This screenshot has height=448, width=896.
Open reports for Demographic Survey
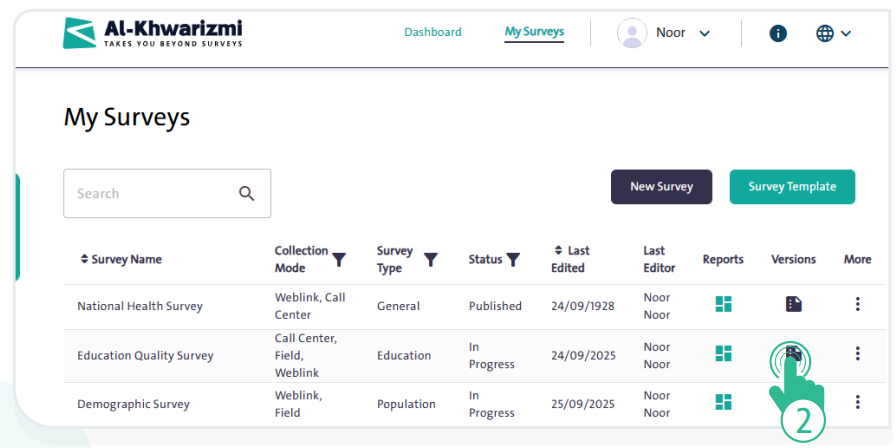tap(723, 402)
